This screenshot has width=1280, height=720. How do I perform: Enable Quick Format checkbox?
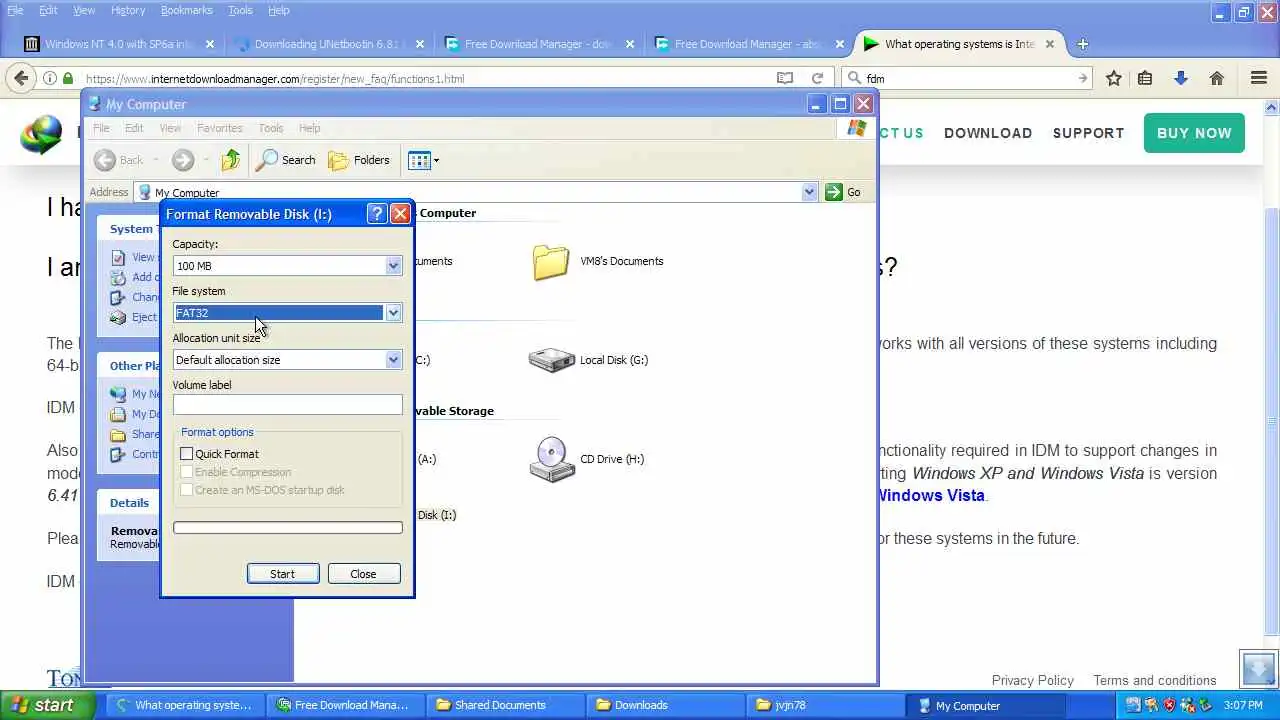186,454
